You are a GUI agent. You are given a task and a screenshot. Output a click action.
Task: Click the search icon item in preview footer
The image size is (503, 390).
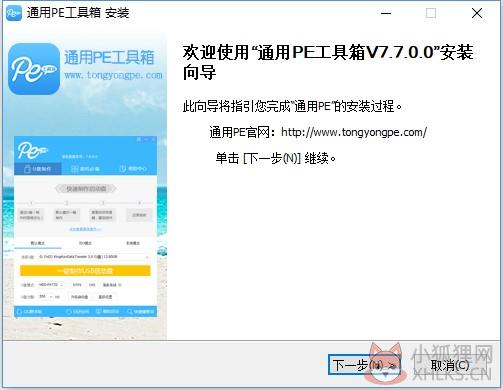coord(141,312)
